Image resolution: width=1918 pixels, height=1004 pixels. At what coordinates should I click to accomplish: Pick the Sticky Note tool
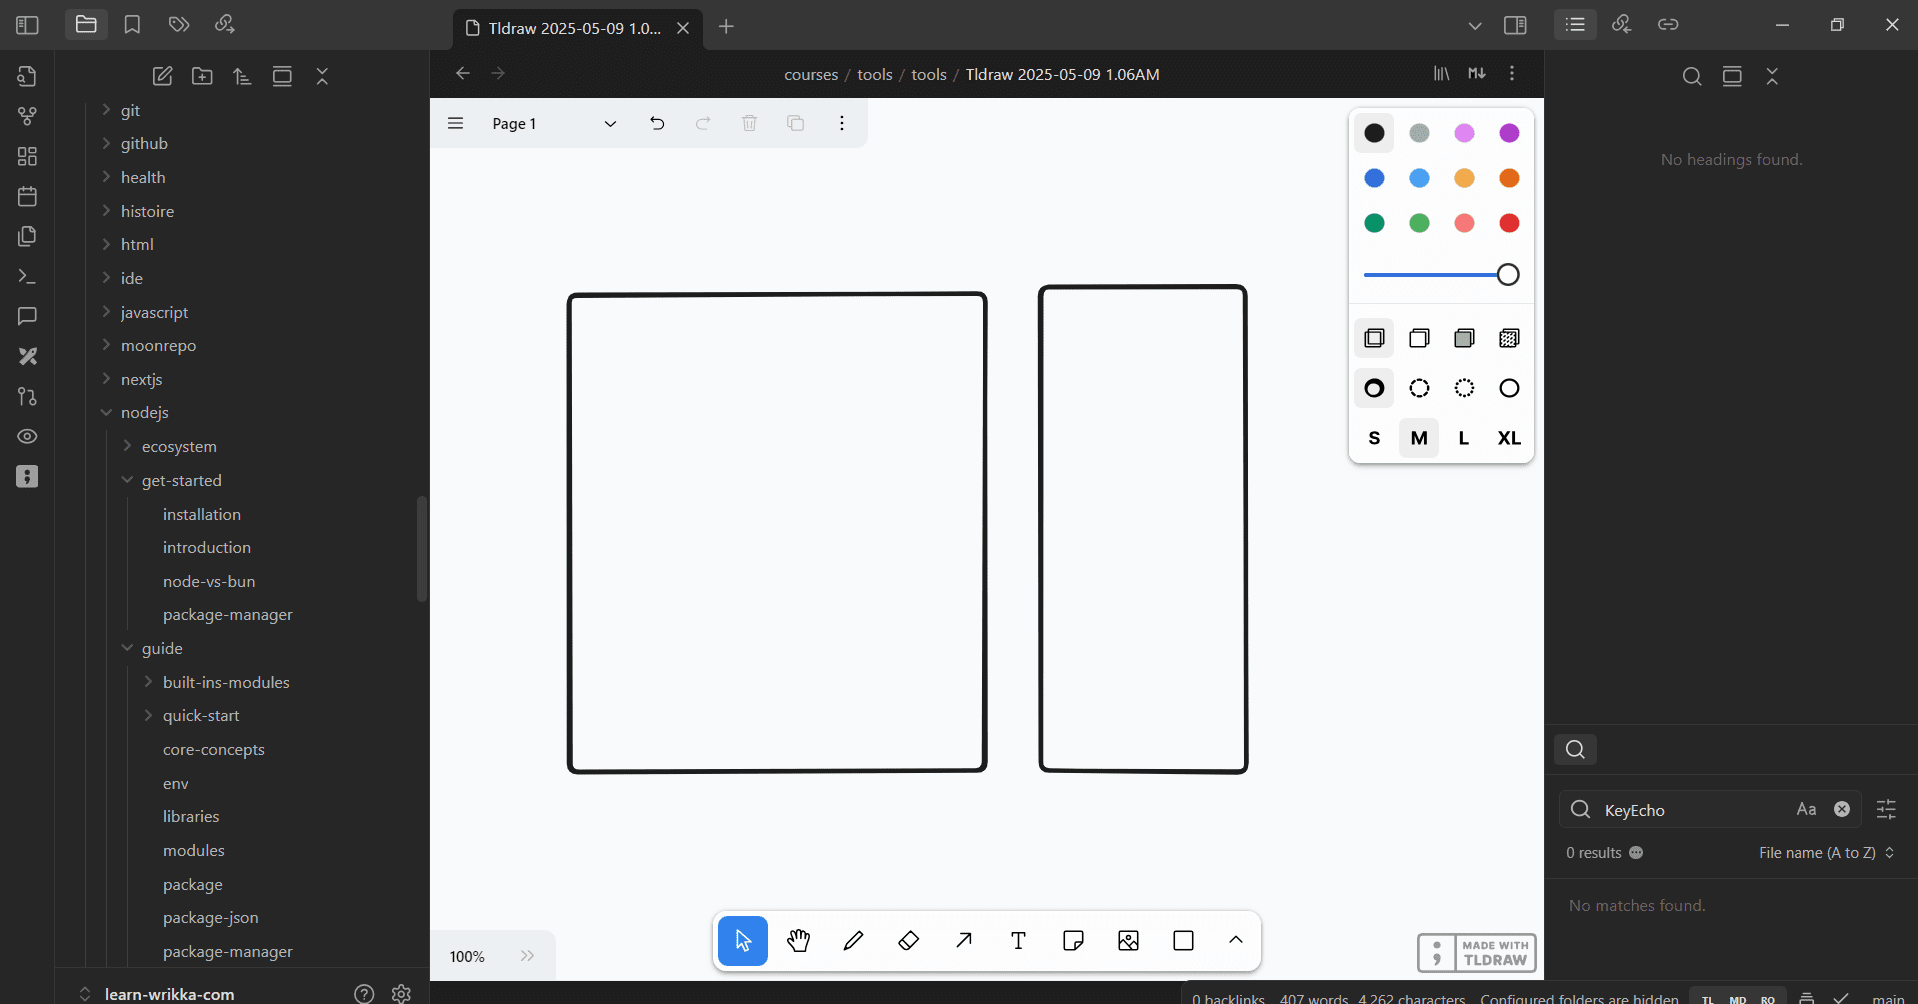[x=1073, y=941]
